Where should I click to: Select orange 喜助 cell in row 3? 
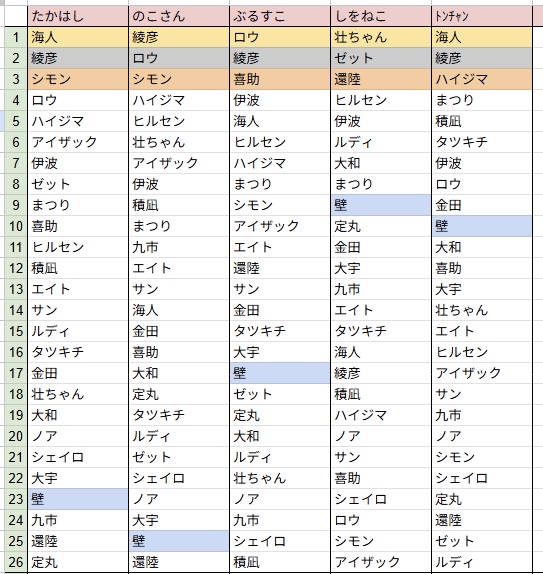(x=280, y=79)
